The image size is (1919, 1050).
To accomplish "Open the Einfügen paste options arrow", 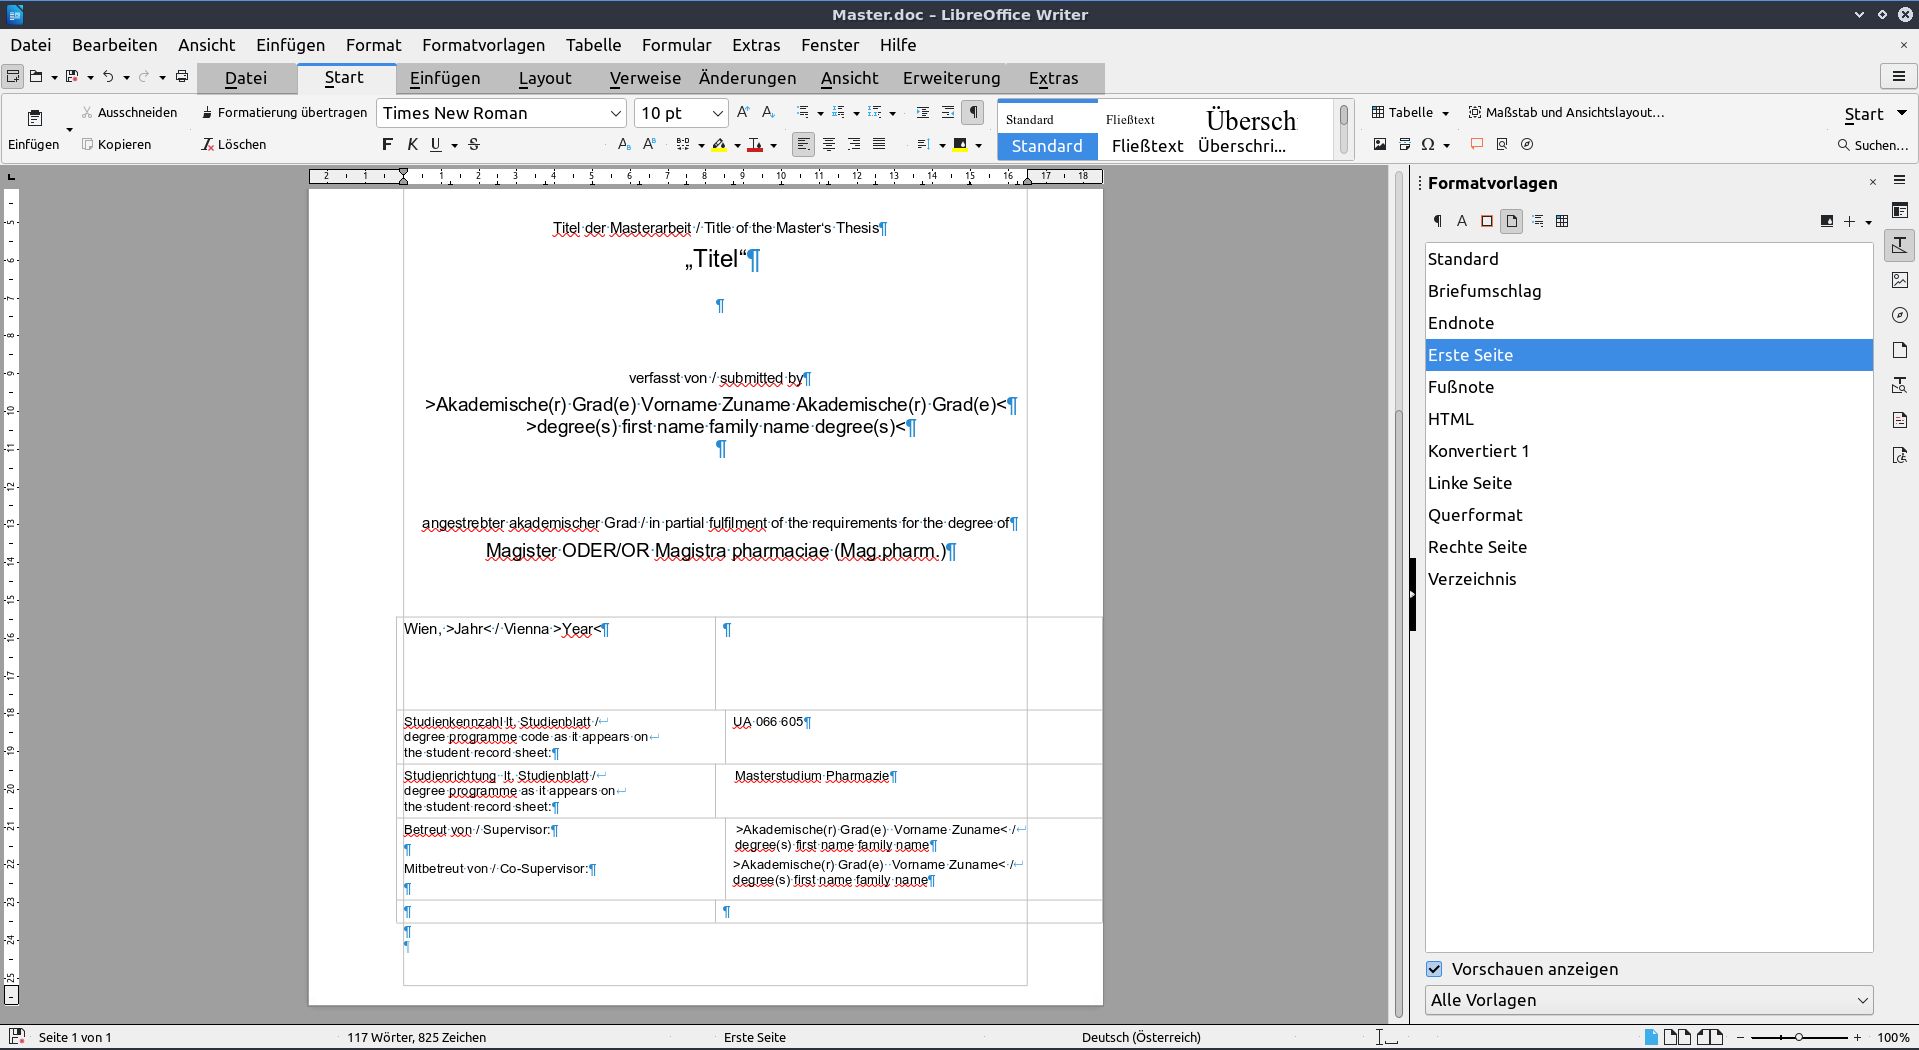I will click(69, 130).
